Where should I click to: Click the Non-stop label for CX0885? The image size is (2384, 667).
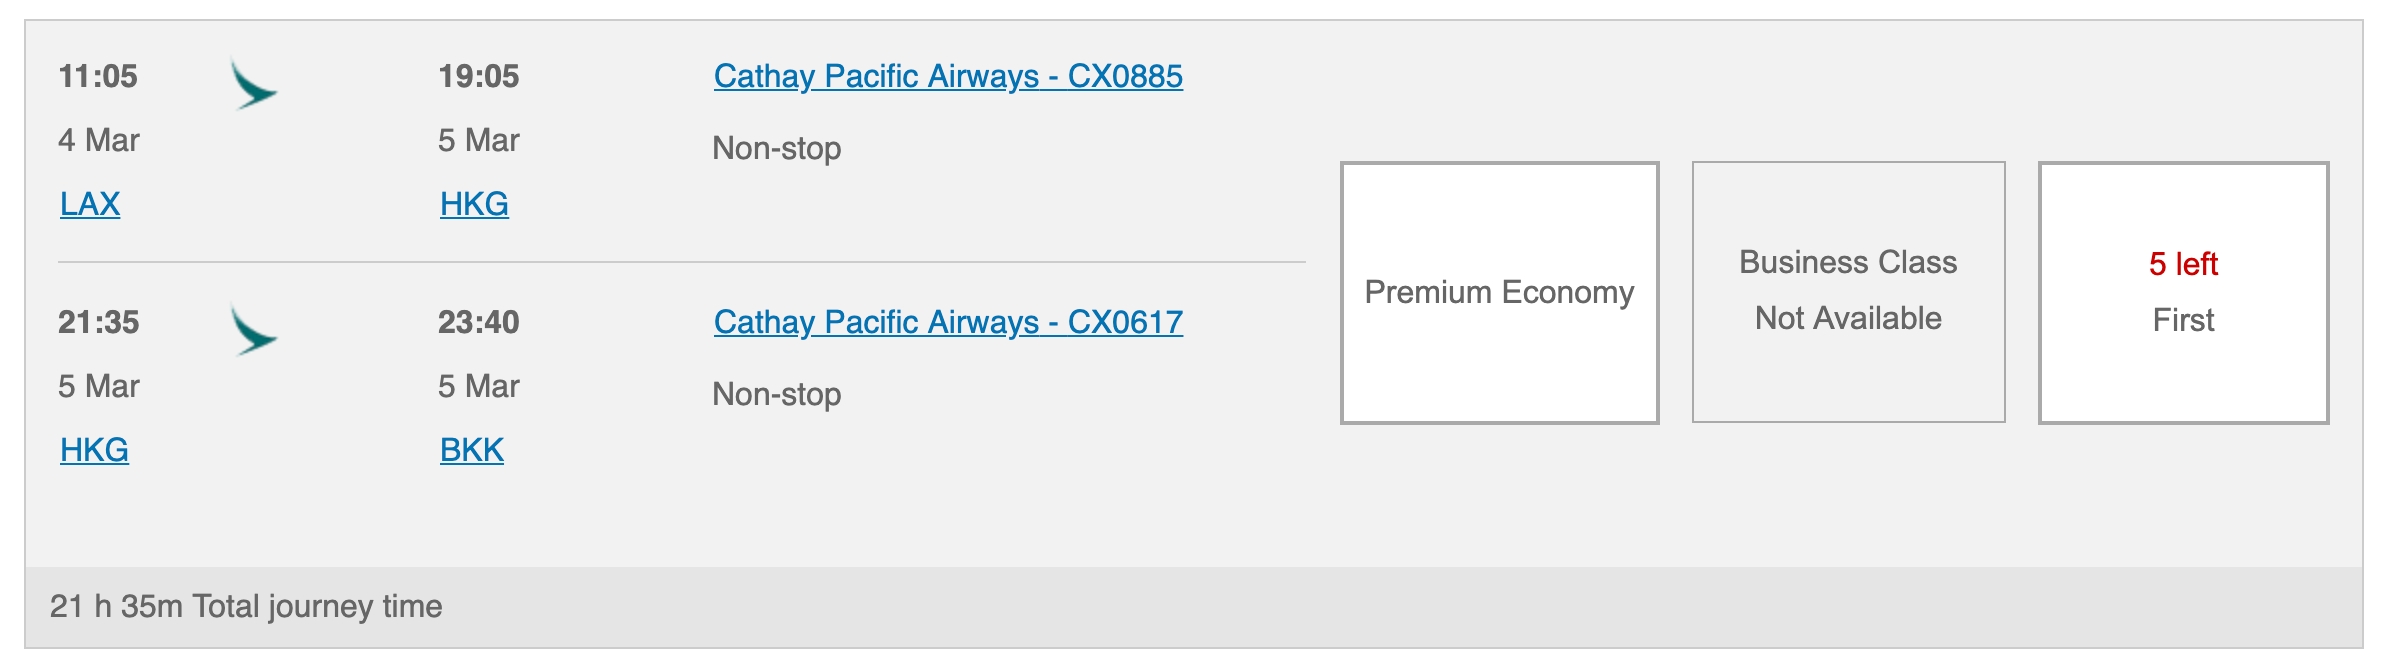coord(776,148)
